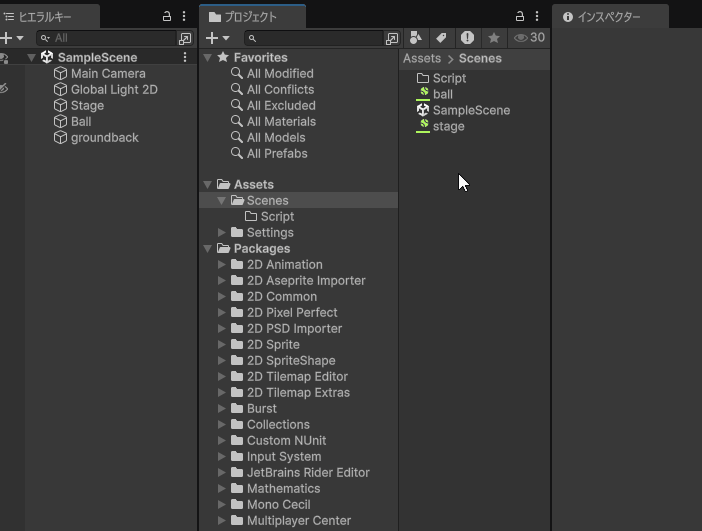Collapse the Packages section
Screen dimensions: 702x531
point(207,248)
